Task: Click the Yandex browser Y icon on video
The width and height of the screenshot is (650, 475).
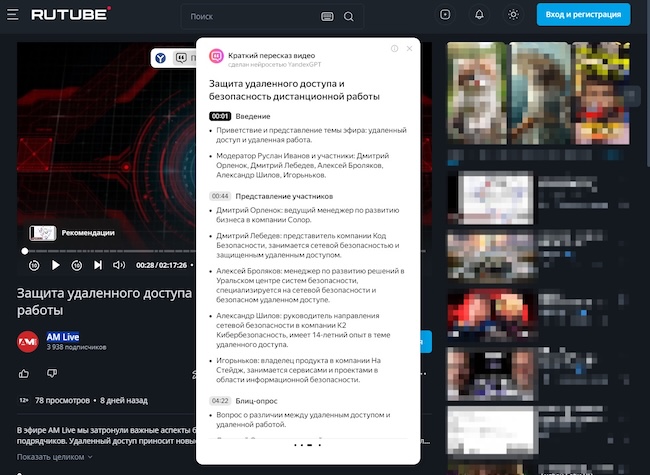Action: 160,58
